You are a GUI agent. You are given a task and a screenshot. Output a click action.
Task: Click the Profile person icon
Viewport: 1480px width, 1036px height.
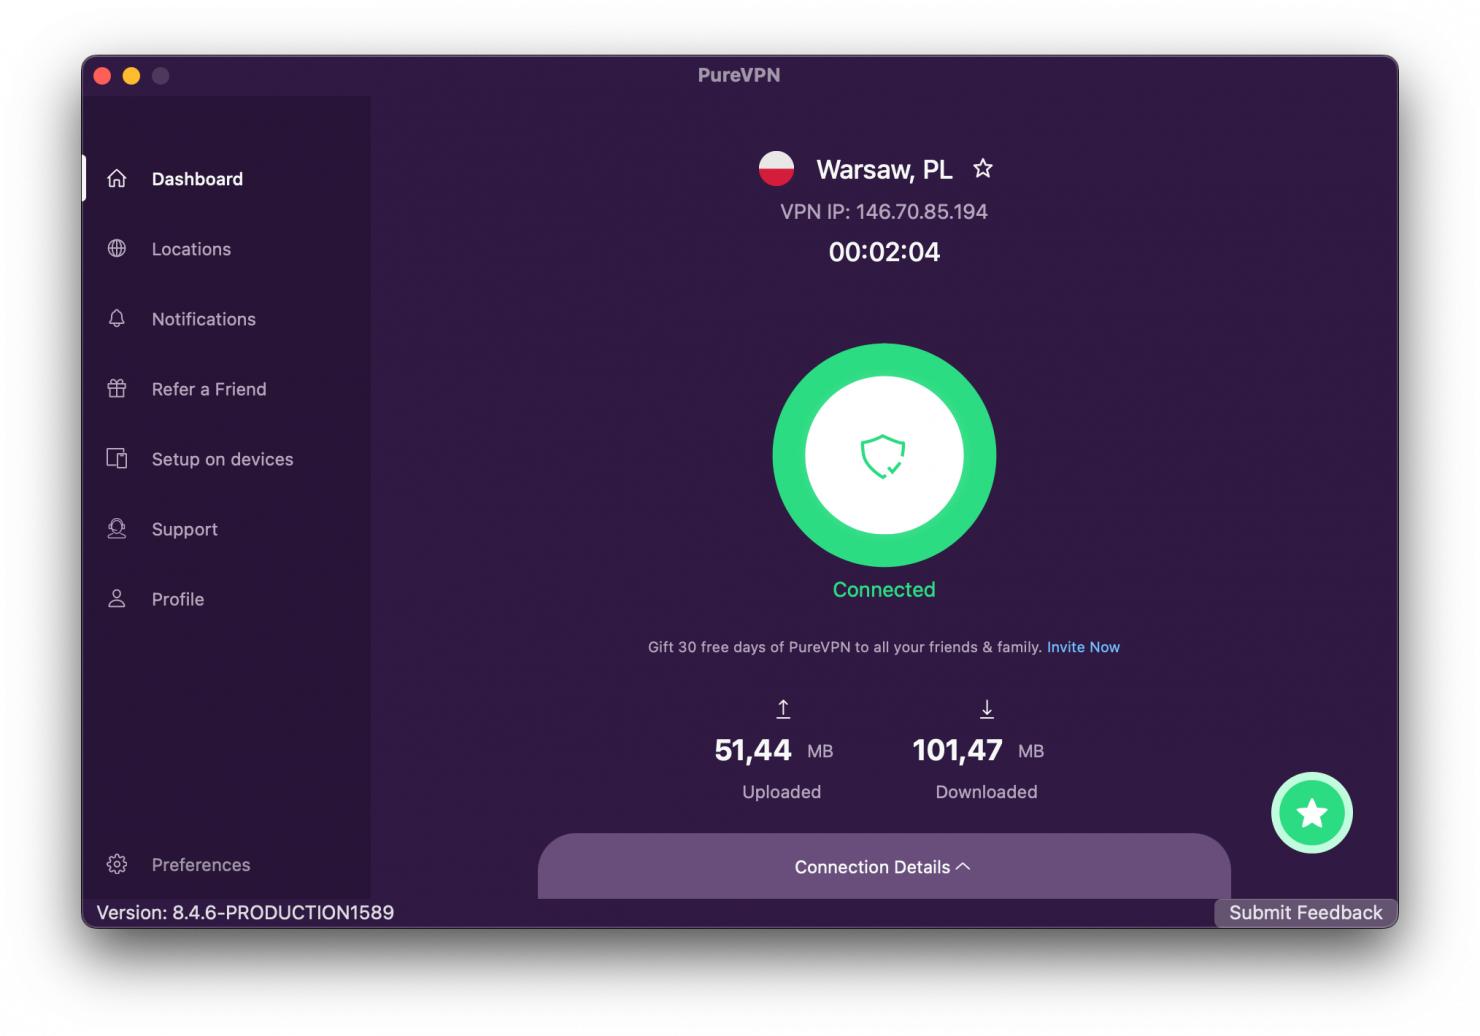point(117,598)
